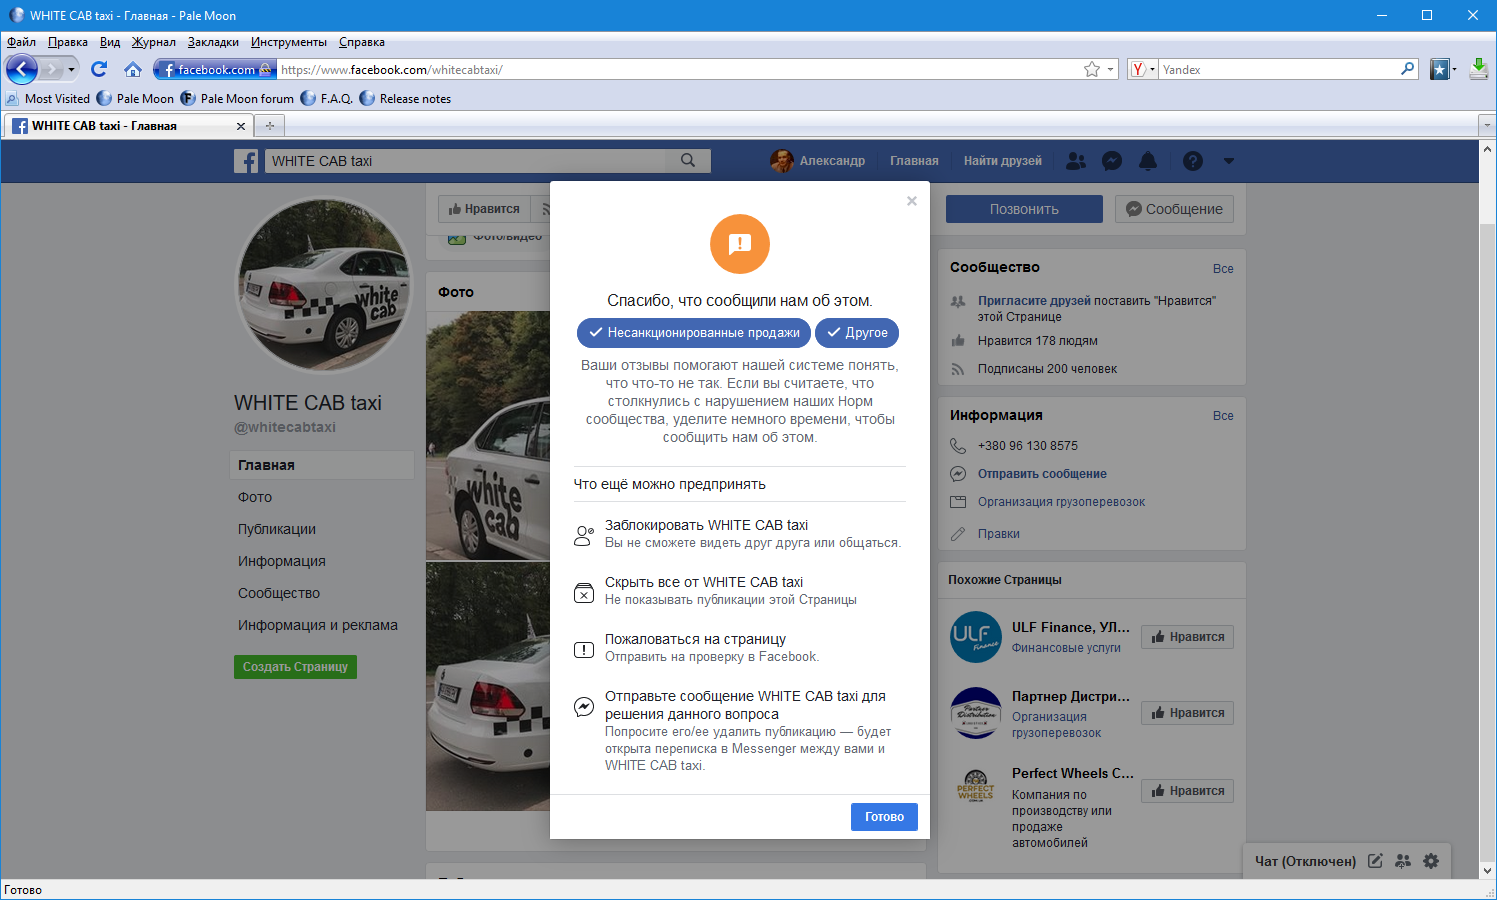Open the Release notes bookmark
Screen dimensions: 1497x900
pyautogui.click(x=405, y=99)
